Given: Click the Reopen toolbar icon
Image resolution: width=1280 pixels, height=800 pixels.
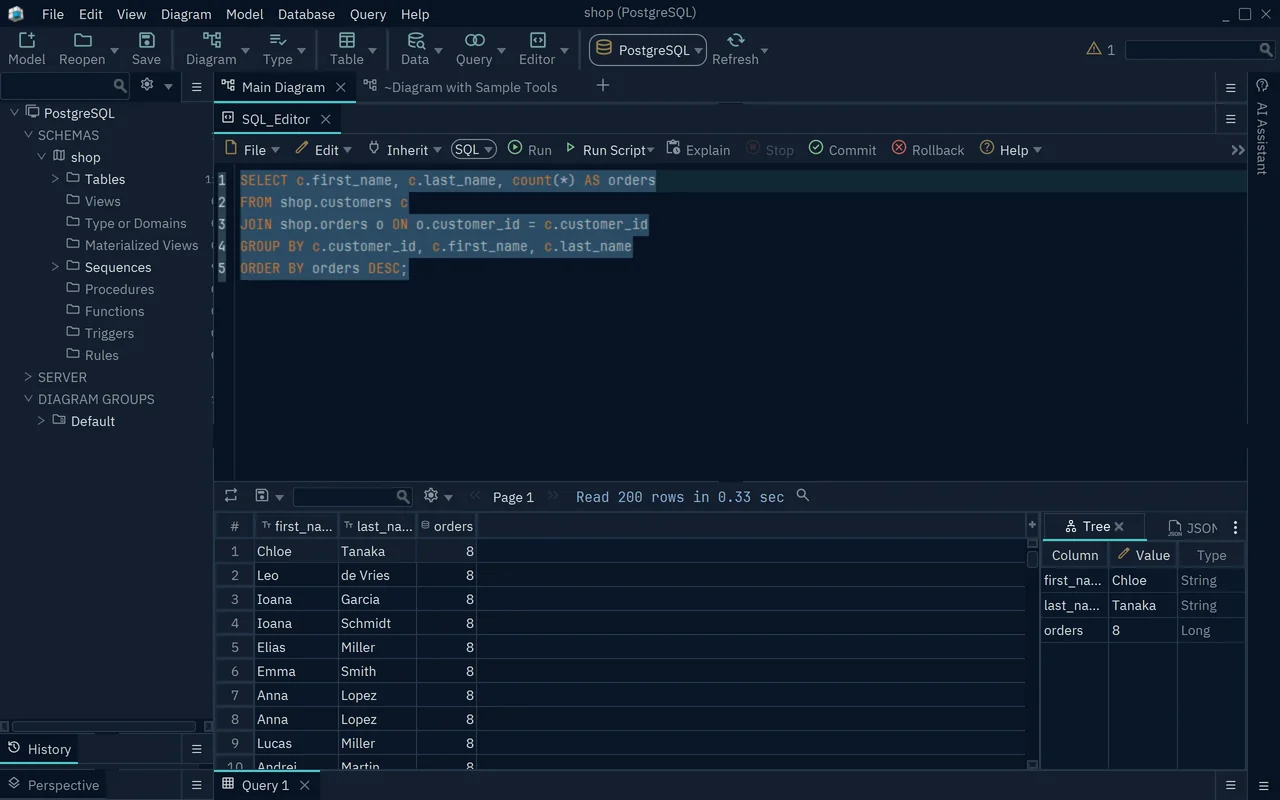Looking at the screenshot, I should (x=82, y=48).
